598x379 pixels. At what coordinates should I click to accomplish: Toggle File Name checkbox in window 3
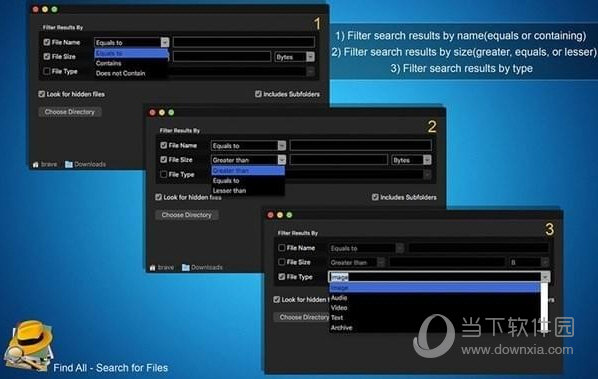click(x=281, y=248)
